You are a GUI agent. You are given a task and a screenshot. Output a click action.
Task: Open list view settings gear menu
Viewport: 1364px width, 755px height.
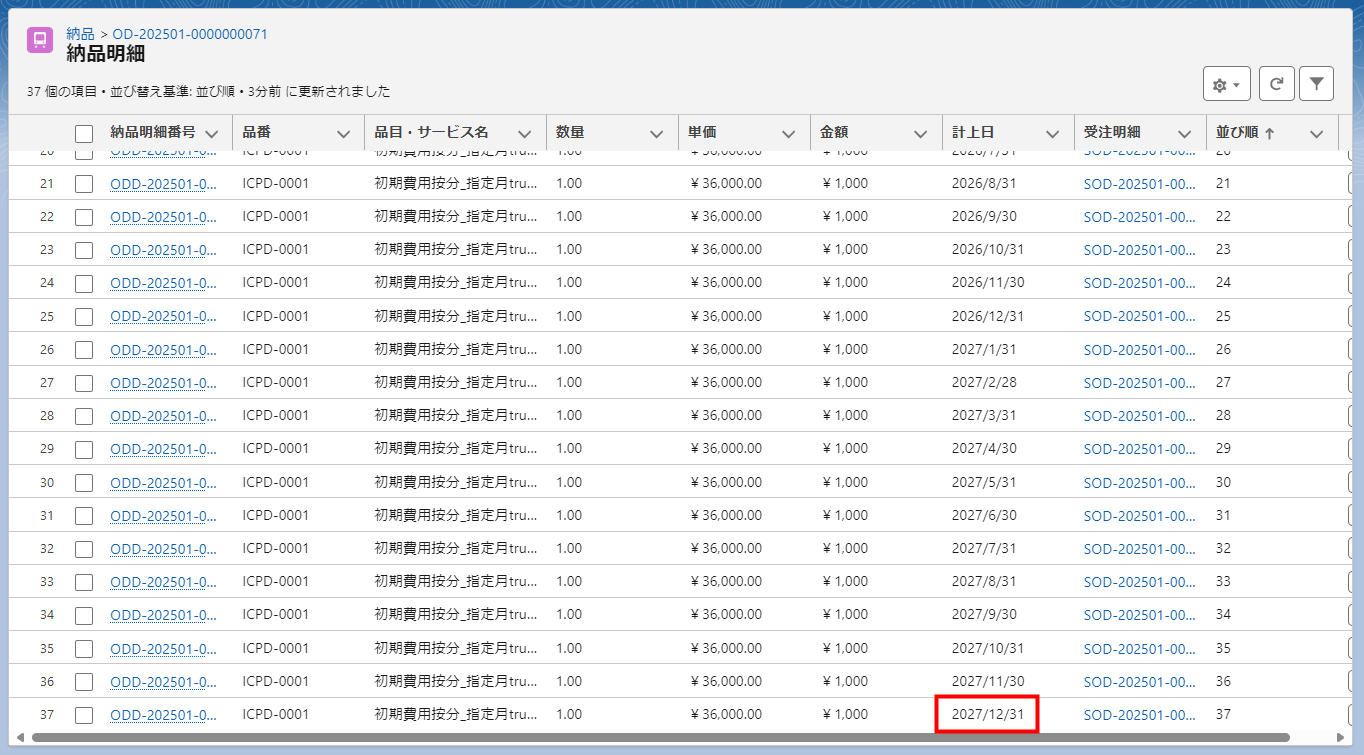click(x=1226, y=85)
